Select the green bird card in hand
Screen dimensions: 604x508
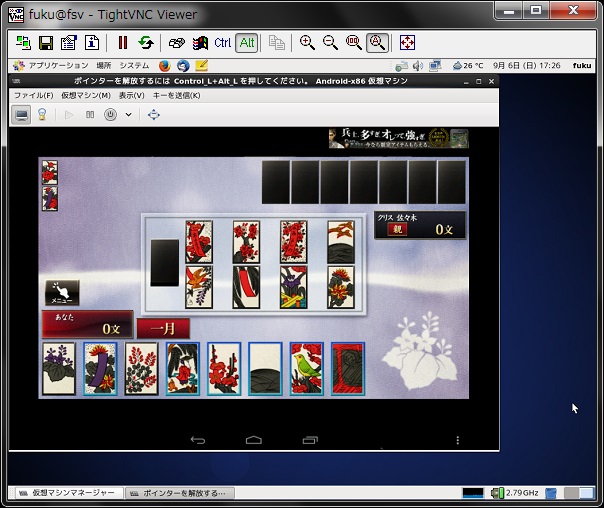306,369
